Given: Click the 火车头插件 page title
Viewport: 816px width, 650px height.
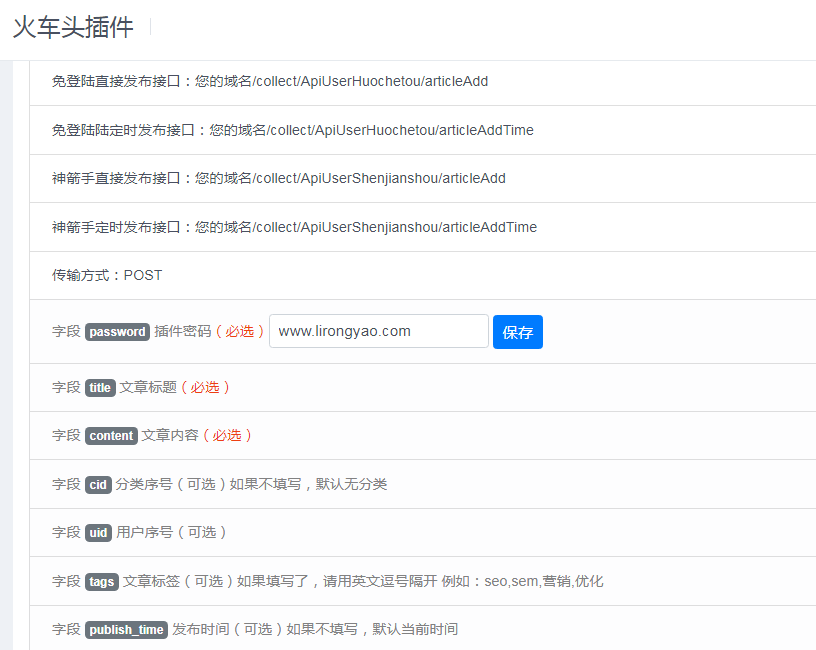Looking at the screenshot, I should point(73,27).
